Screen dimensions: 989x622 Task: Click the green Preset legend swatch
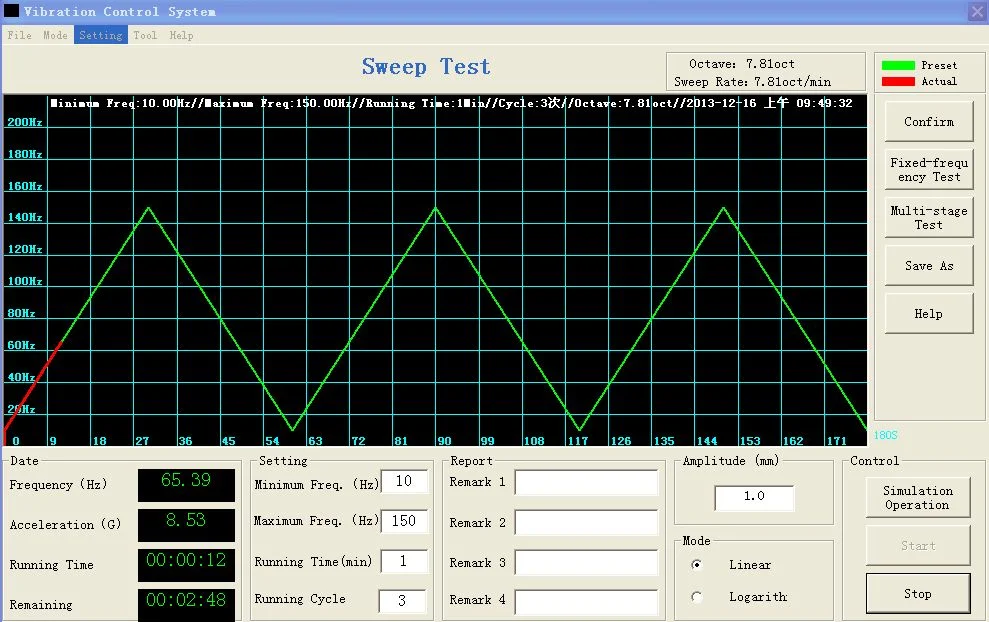898,66
